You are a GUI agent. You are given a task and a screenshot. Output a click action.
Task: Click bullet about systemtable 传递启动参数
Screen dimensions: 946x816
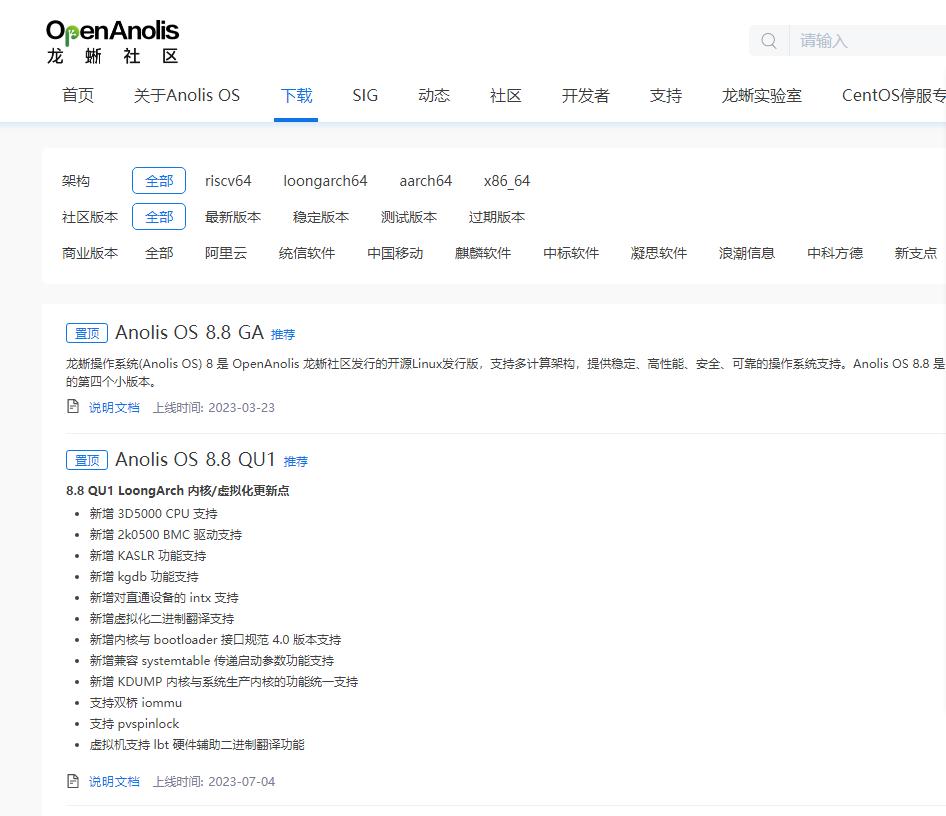point(212,661)
